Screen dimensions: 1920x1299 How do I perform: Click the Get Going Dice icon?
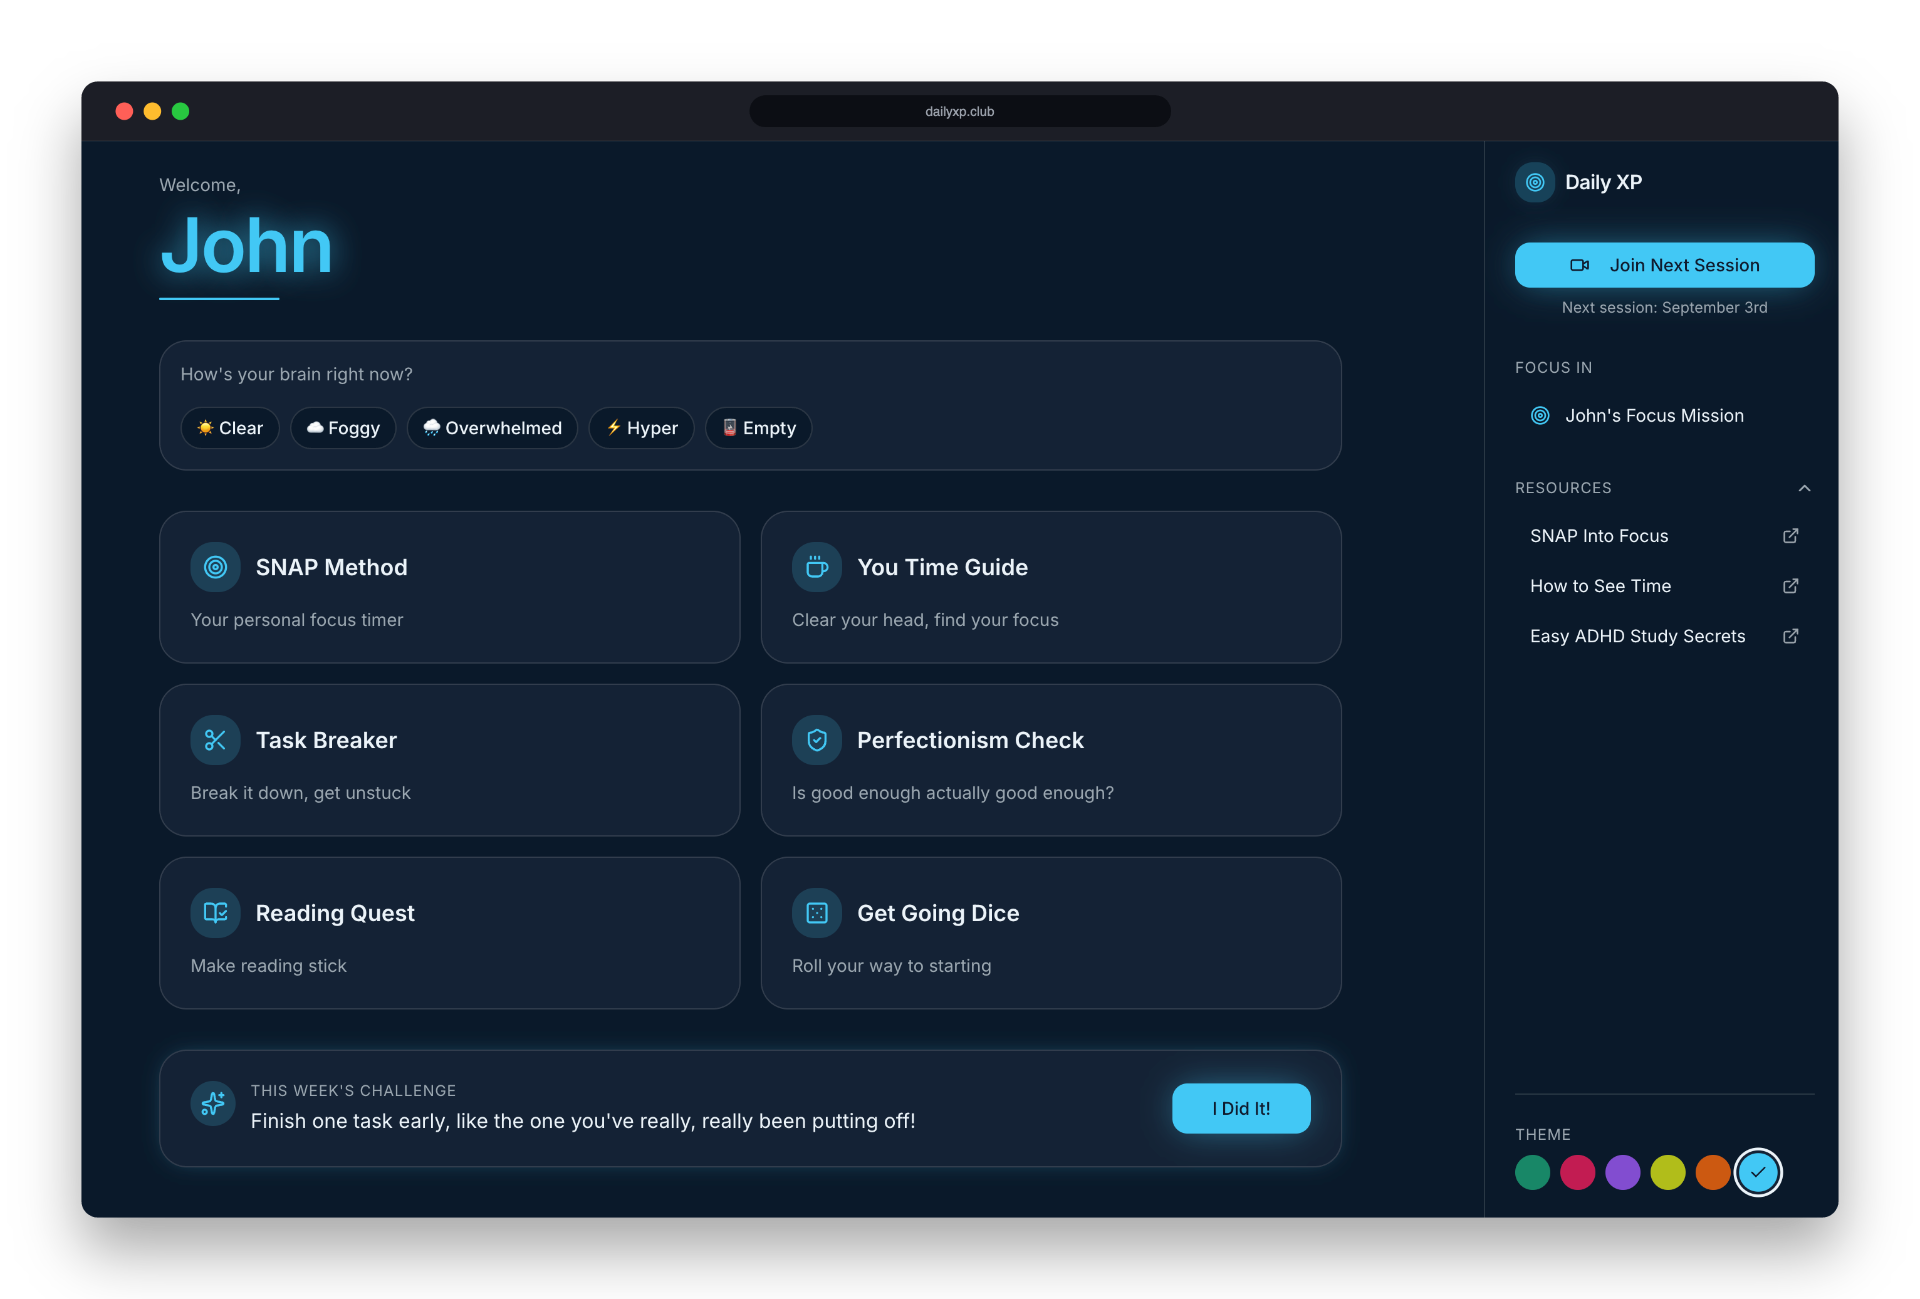(817, 913)
